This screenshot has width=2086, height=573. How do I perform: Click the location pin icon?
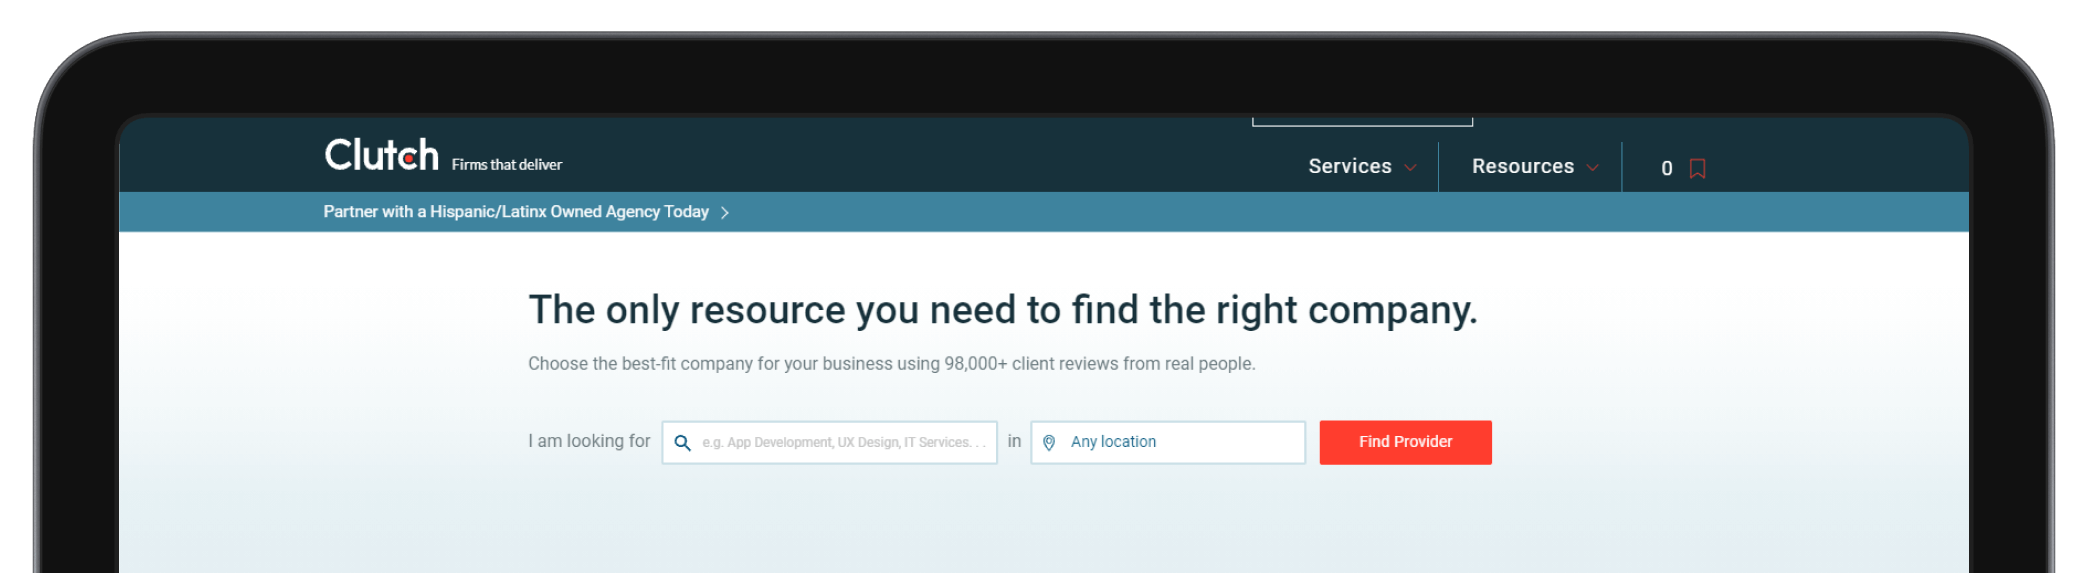pyautogui.click(x=1049, y=442)
